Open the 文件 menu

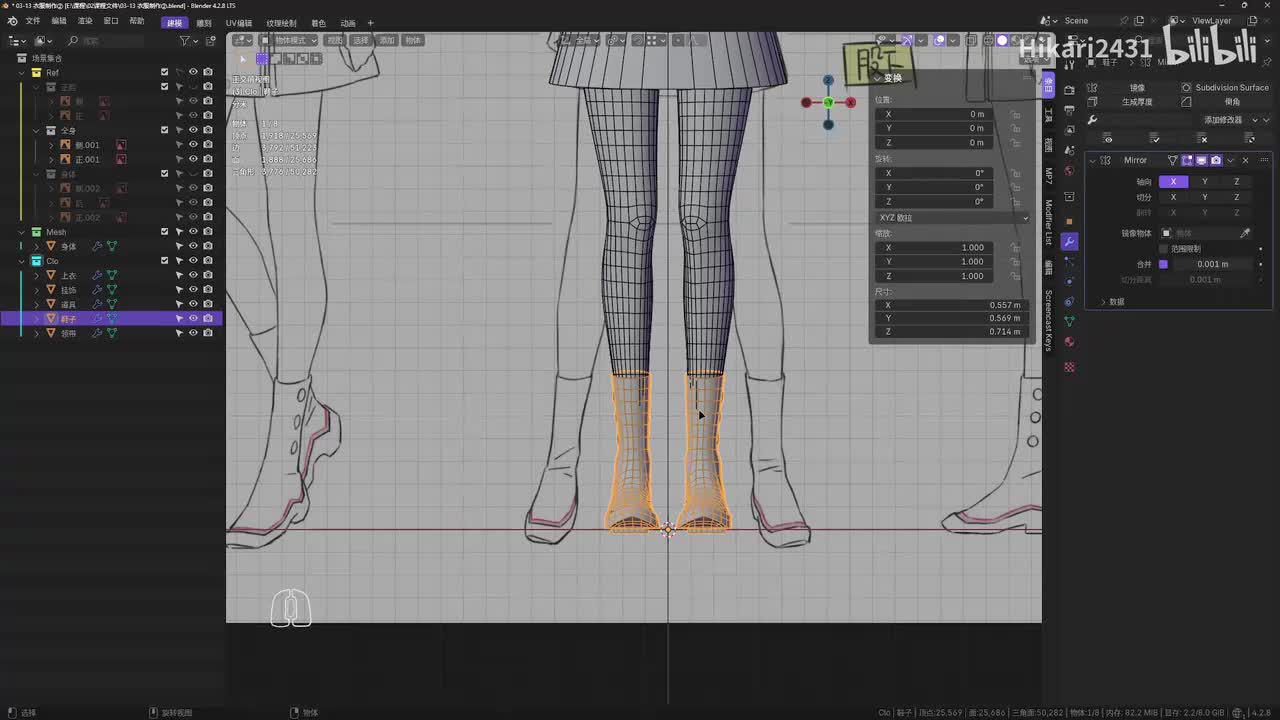coord(33,21)
